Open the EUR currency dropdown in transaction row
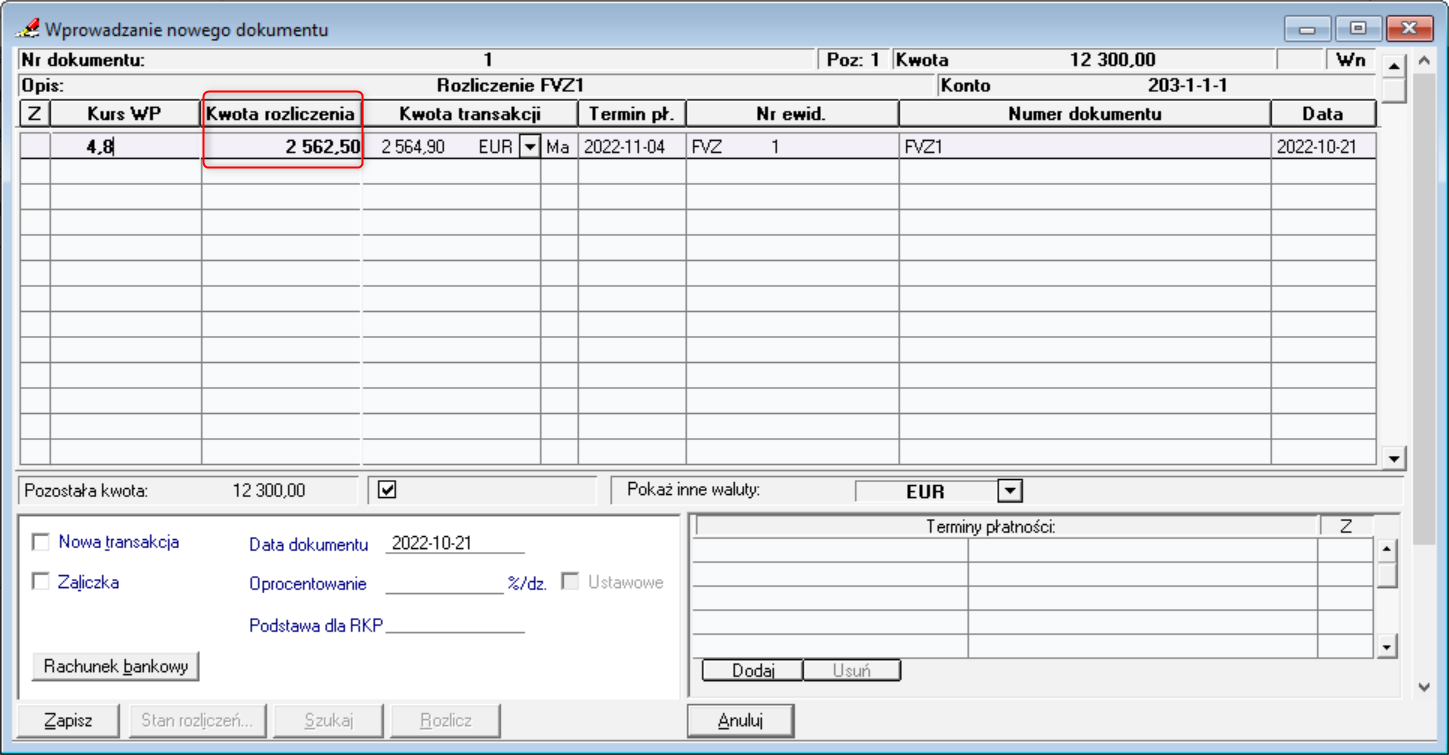Viewport: 1449px width, 755px height. point(530,147)
